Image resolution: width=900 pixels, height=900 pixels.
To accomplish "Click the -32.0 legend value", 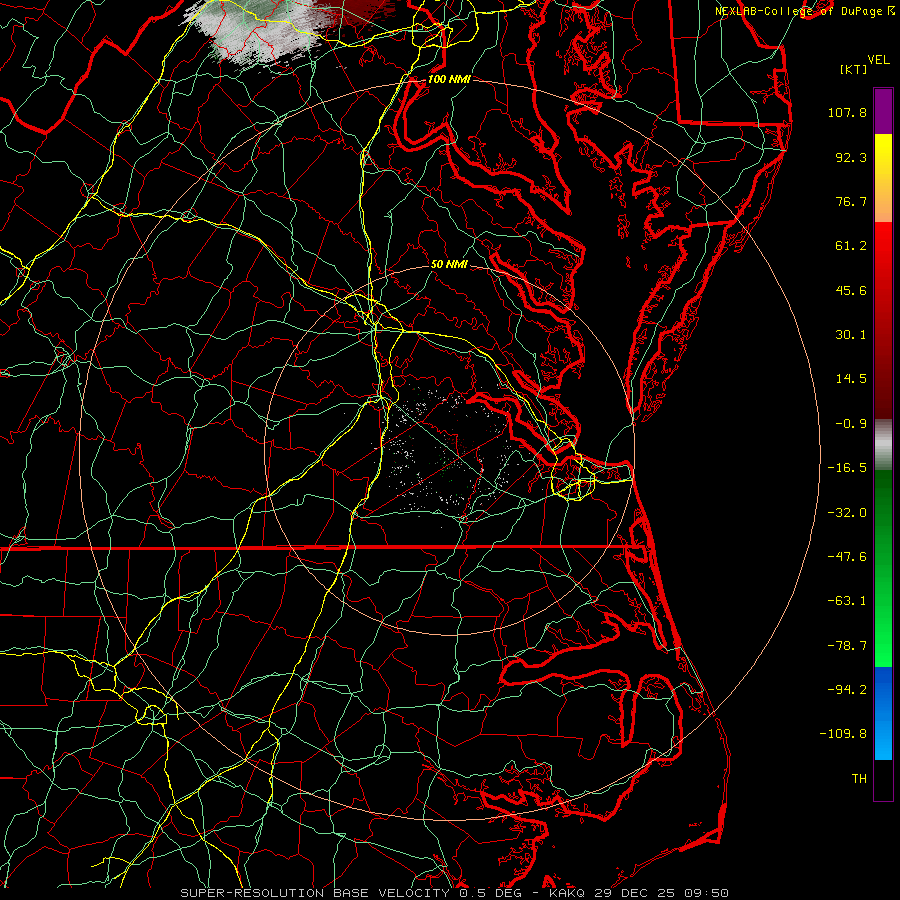I will pos(847,513).
